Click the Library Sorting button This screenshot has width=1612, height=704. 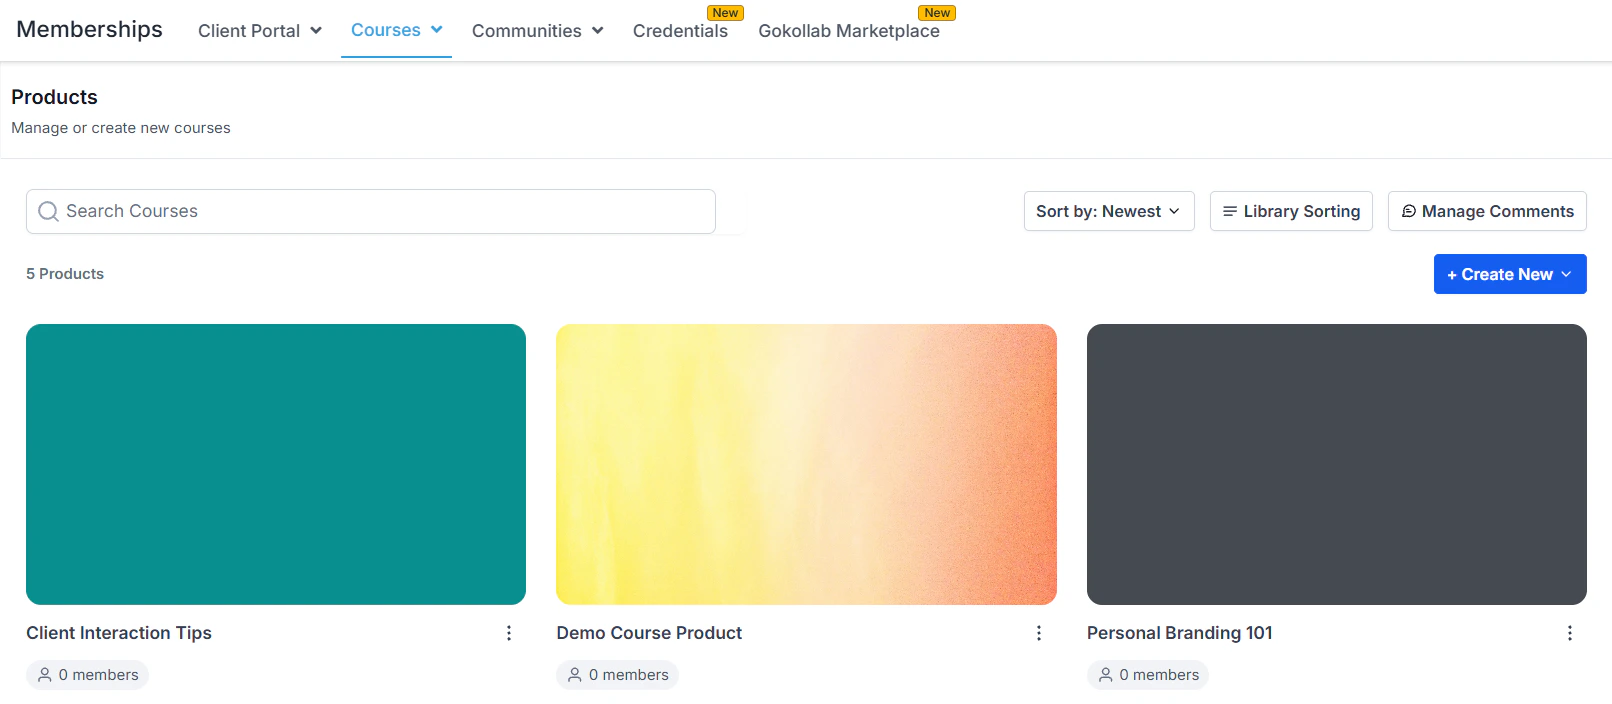click(x=1291, y=211)
